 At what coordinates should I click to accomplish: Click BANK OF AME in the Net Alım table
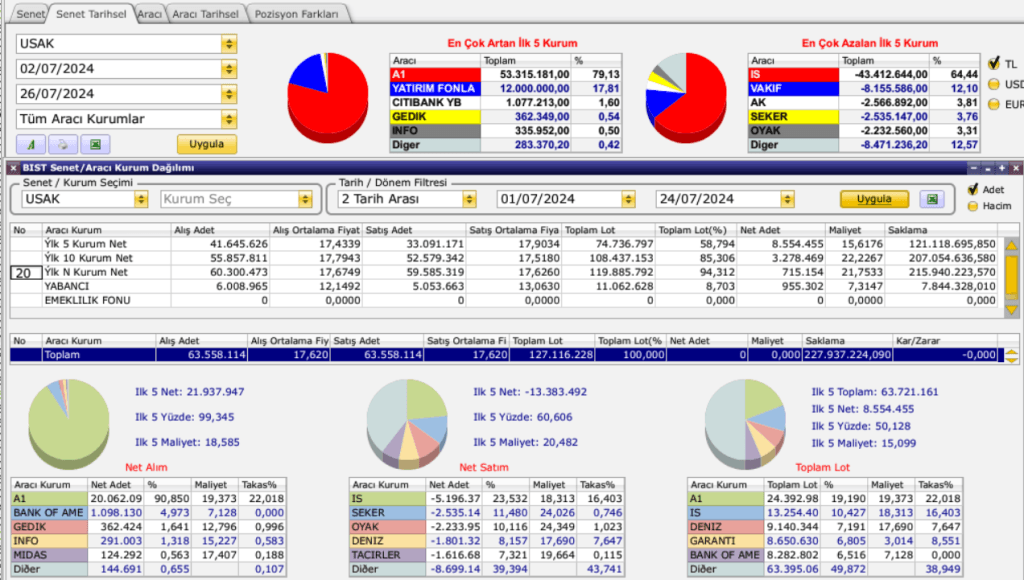[x=49, y=513]
